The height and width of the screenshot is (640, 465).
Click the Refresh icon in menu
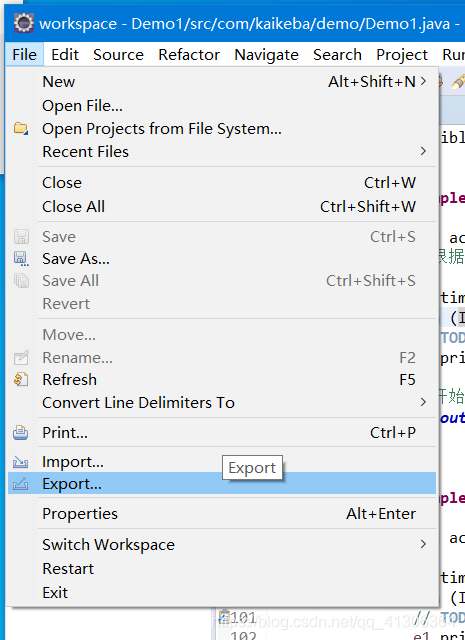tap(20, 380)
